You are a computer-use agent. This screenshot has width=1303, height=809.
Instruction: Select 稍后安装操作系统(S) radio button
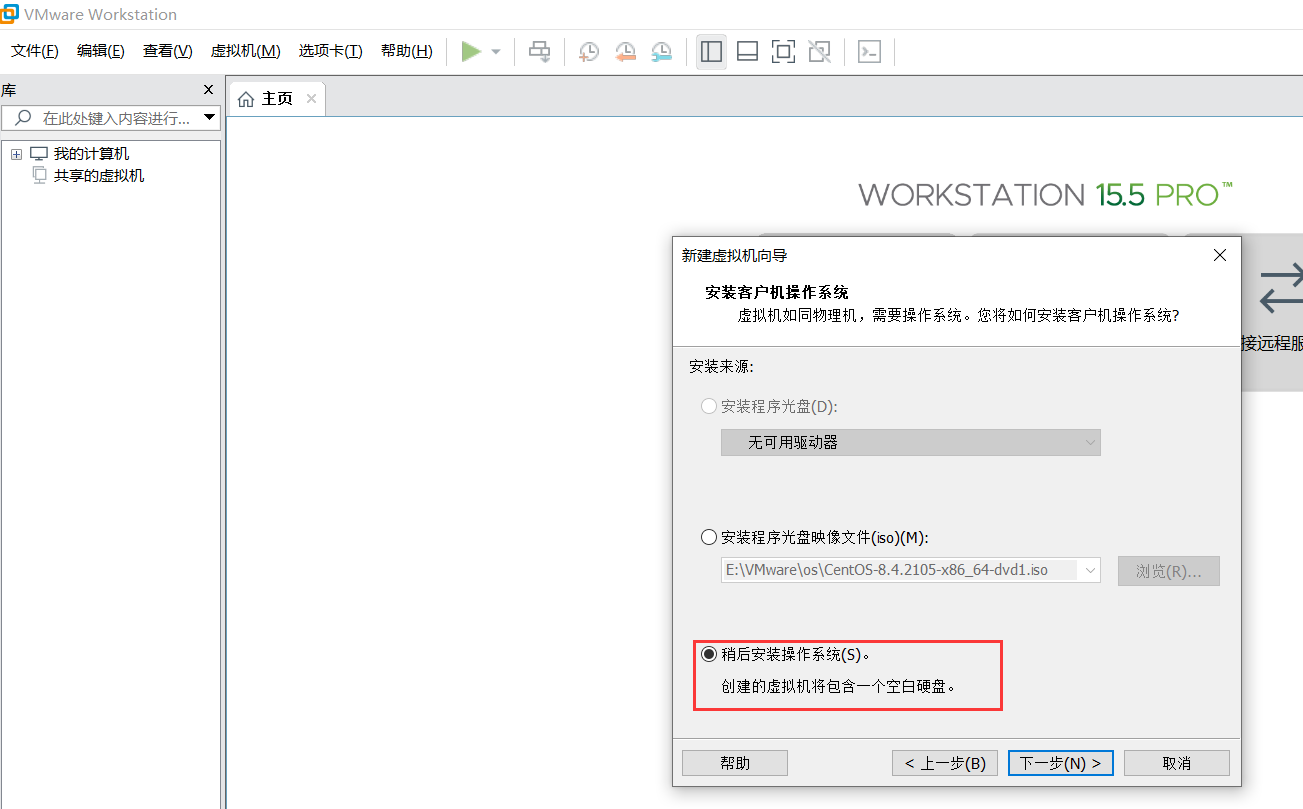[x=709, y=655]
